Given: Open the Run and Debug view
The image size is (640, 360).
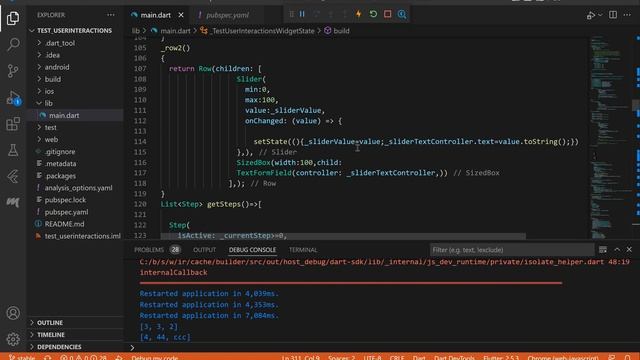Looking at the screenshot, I should point(13,98).
